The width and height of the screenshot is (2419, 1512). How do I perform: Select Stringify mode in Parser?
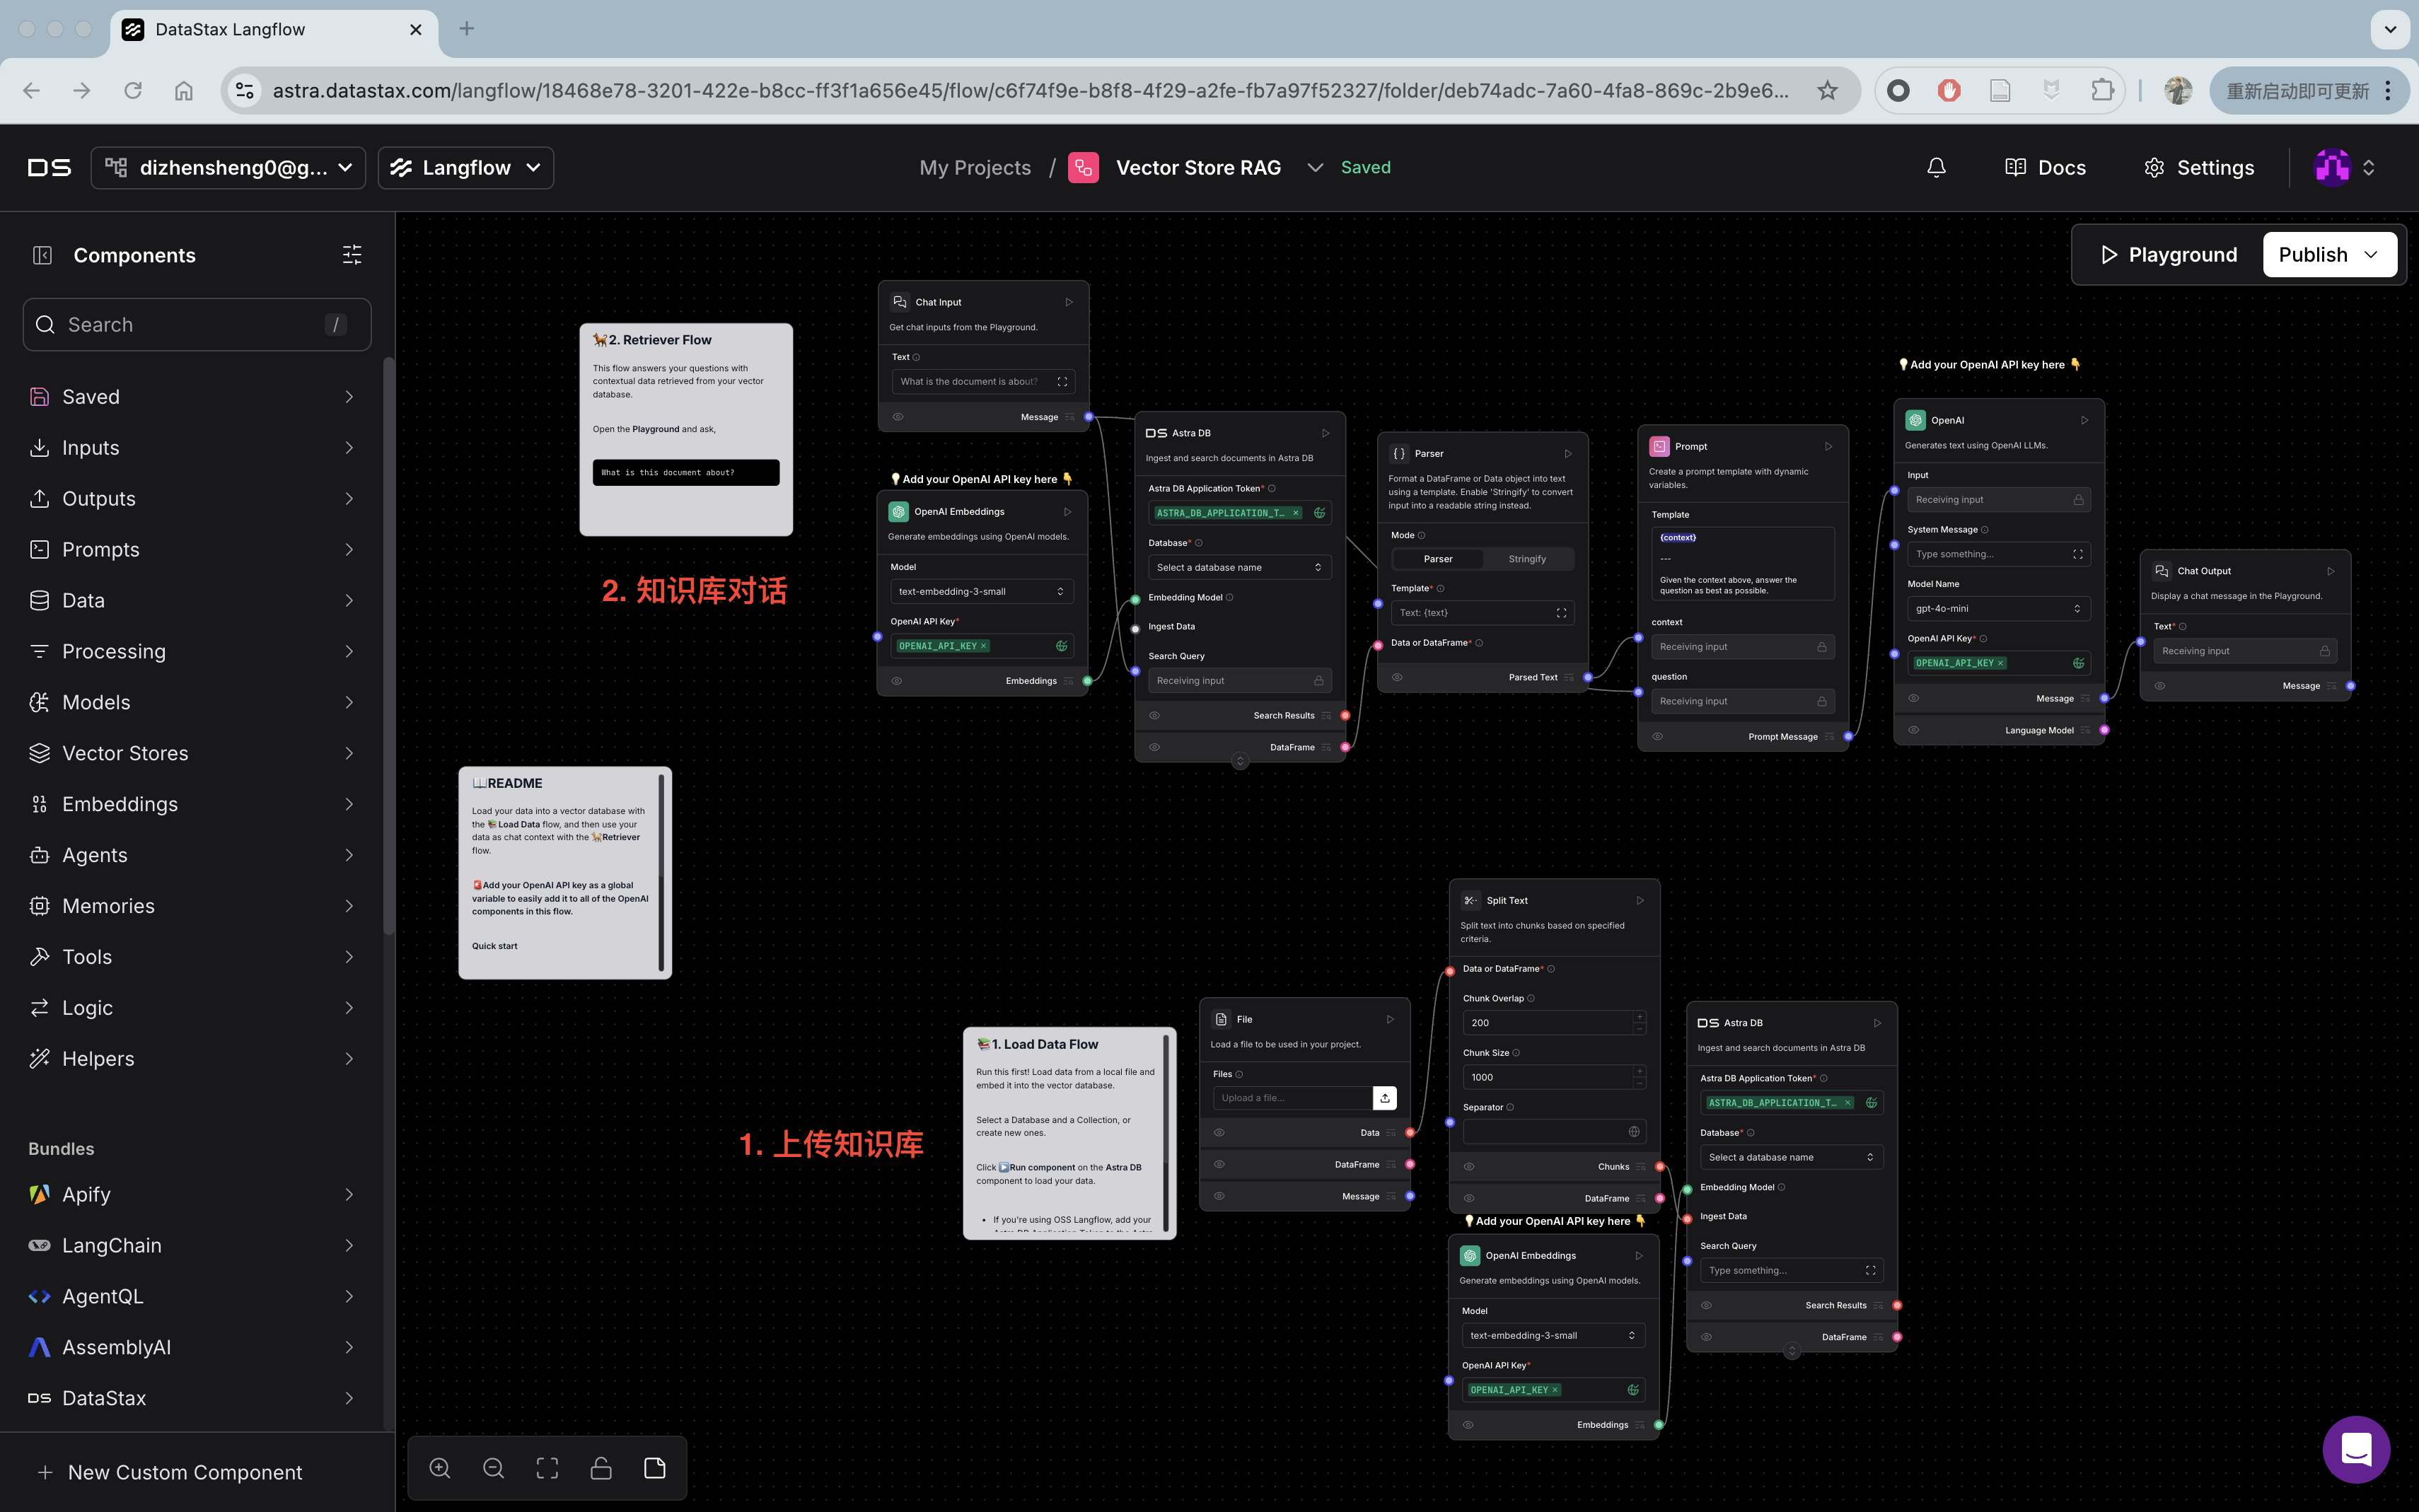(x=1527, y=559)
